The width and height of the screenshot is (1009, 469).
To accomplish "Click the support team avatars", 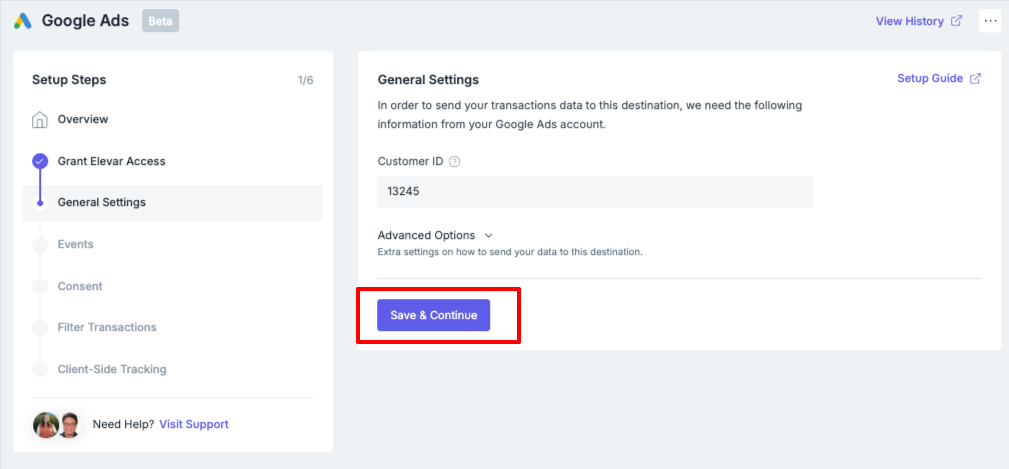I will point(57,425).
